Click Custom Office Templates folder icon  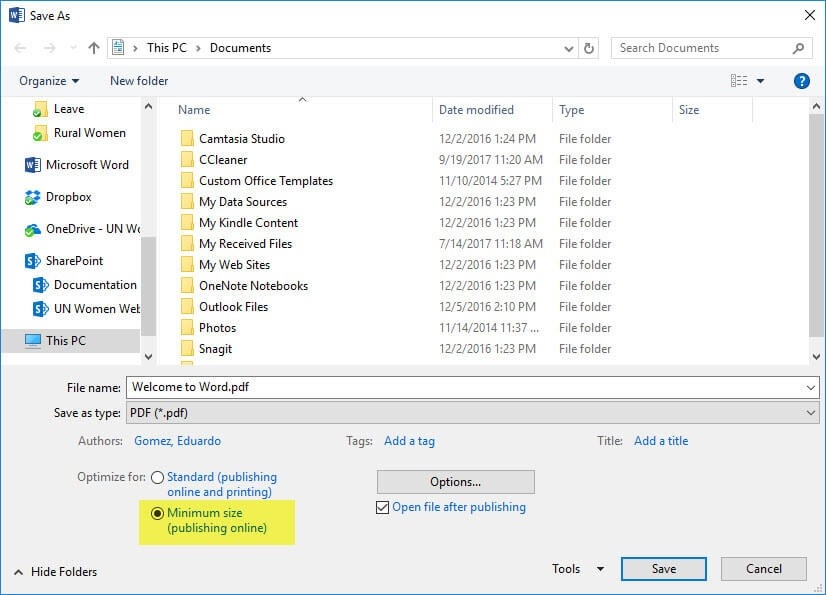[x=187, y=180]
